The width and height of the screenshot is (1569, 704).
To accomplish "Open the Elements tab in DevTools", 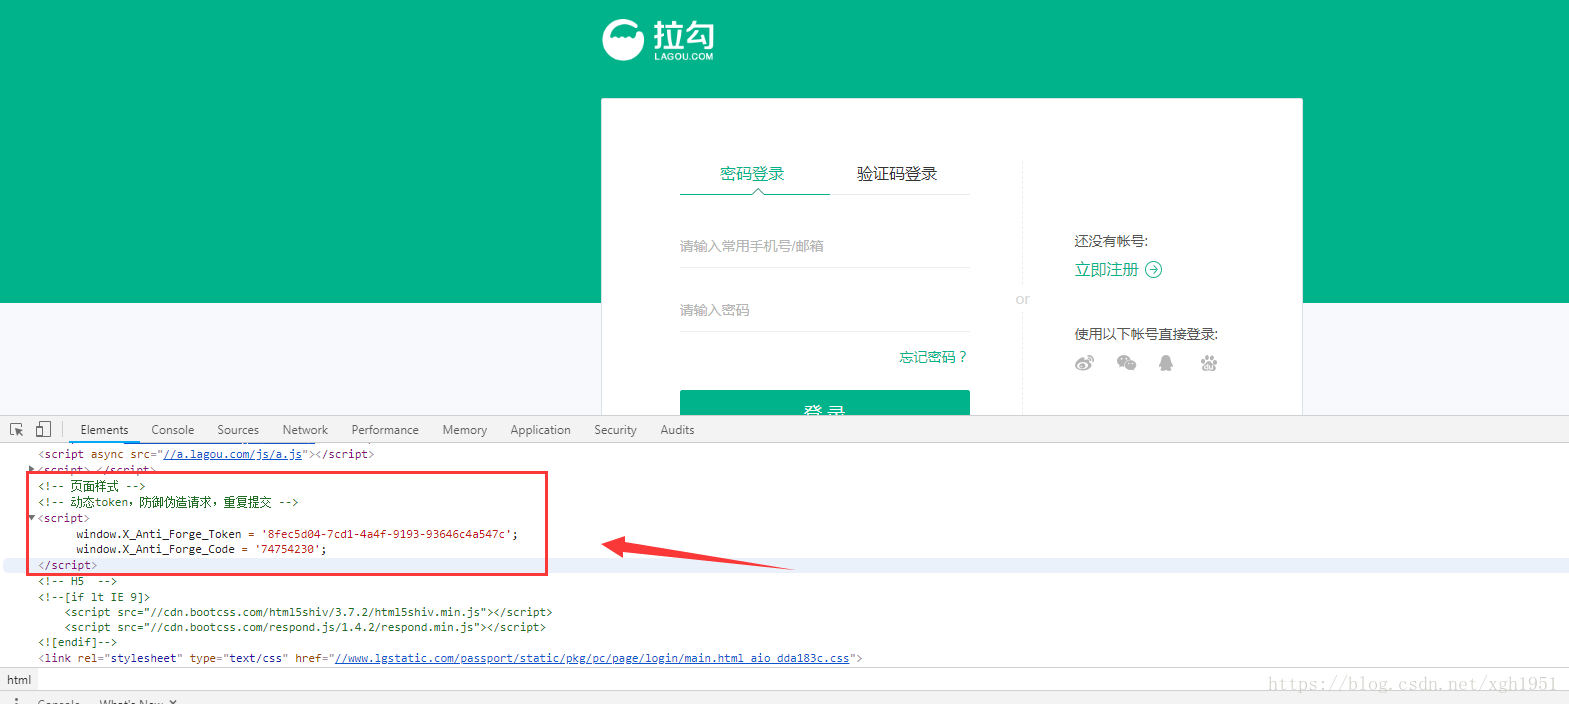I will (104, 430).
